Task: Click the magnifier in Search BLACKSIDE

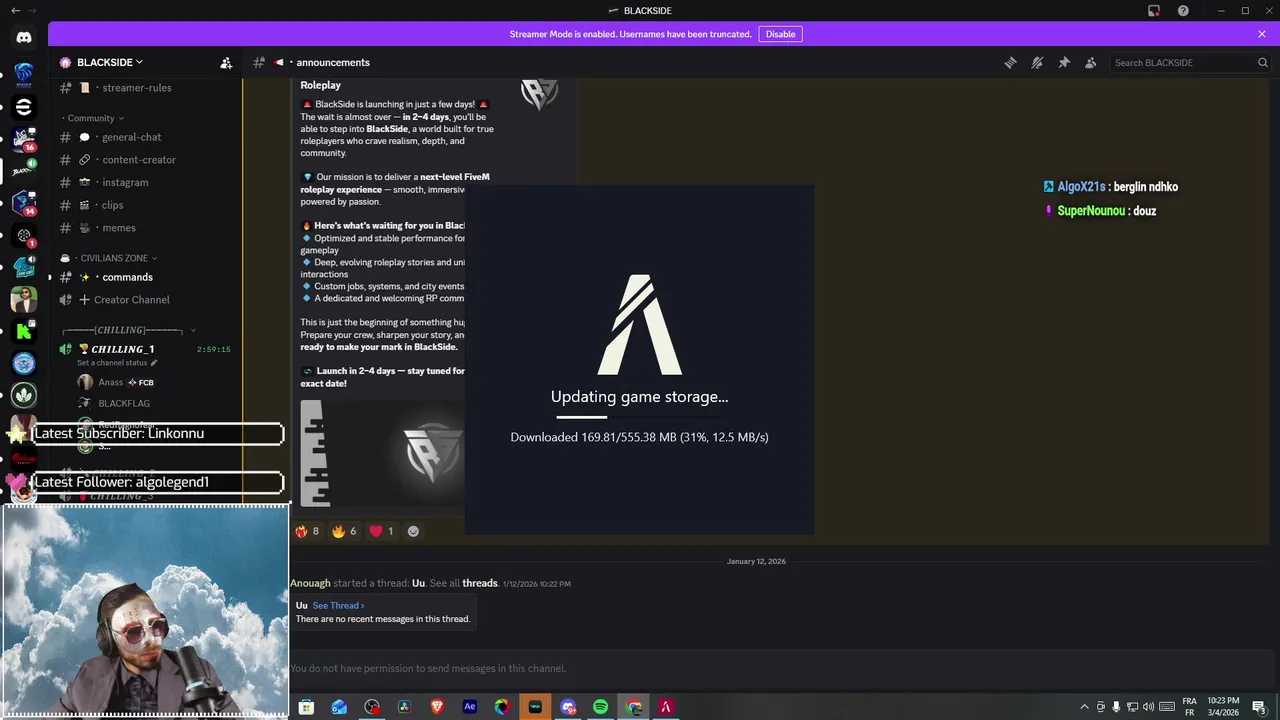Action: click(1262, 62)
